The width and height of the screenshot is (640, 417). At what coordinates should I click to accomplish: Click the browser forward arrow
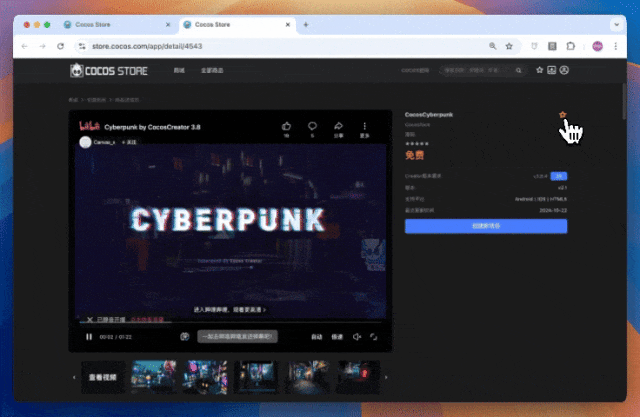pos(42,46)
